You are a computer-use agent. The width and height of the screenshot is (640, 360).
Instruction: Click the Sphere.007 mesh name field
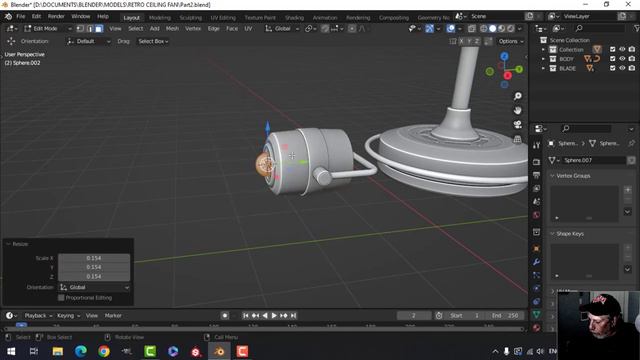pos(593,160)
